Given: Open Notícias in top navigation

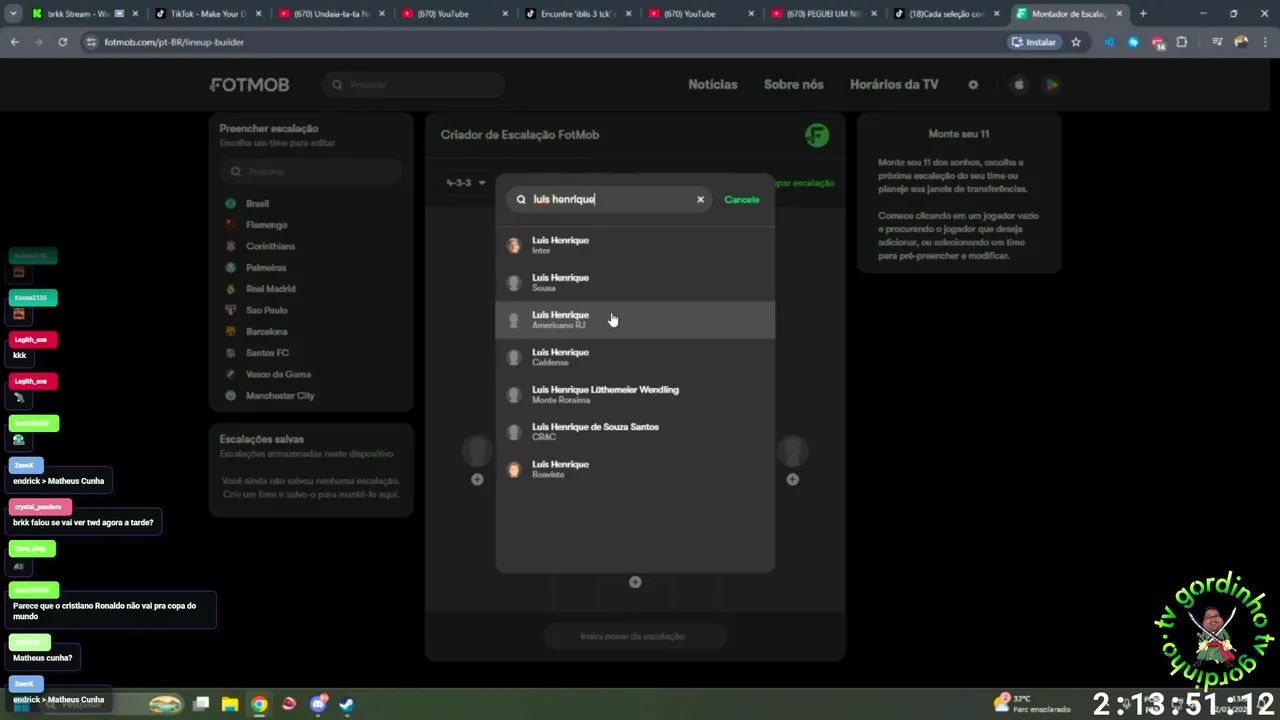Looking at the screenshot, I should (x=713, y=85).
